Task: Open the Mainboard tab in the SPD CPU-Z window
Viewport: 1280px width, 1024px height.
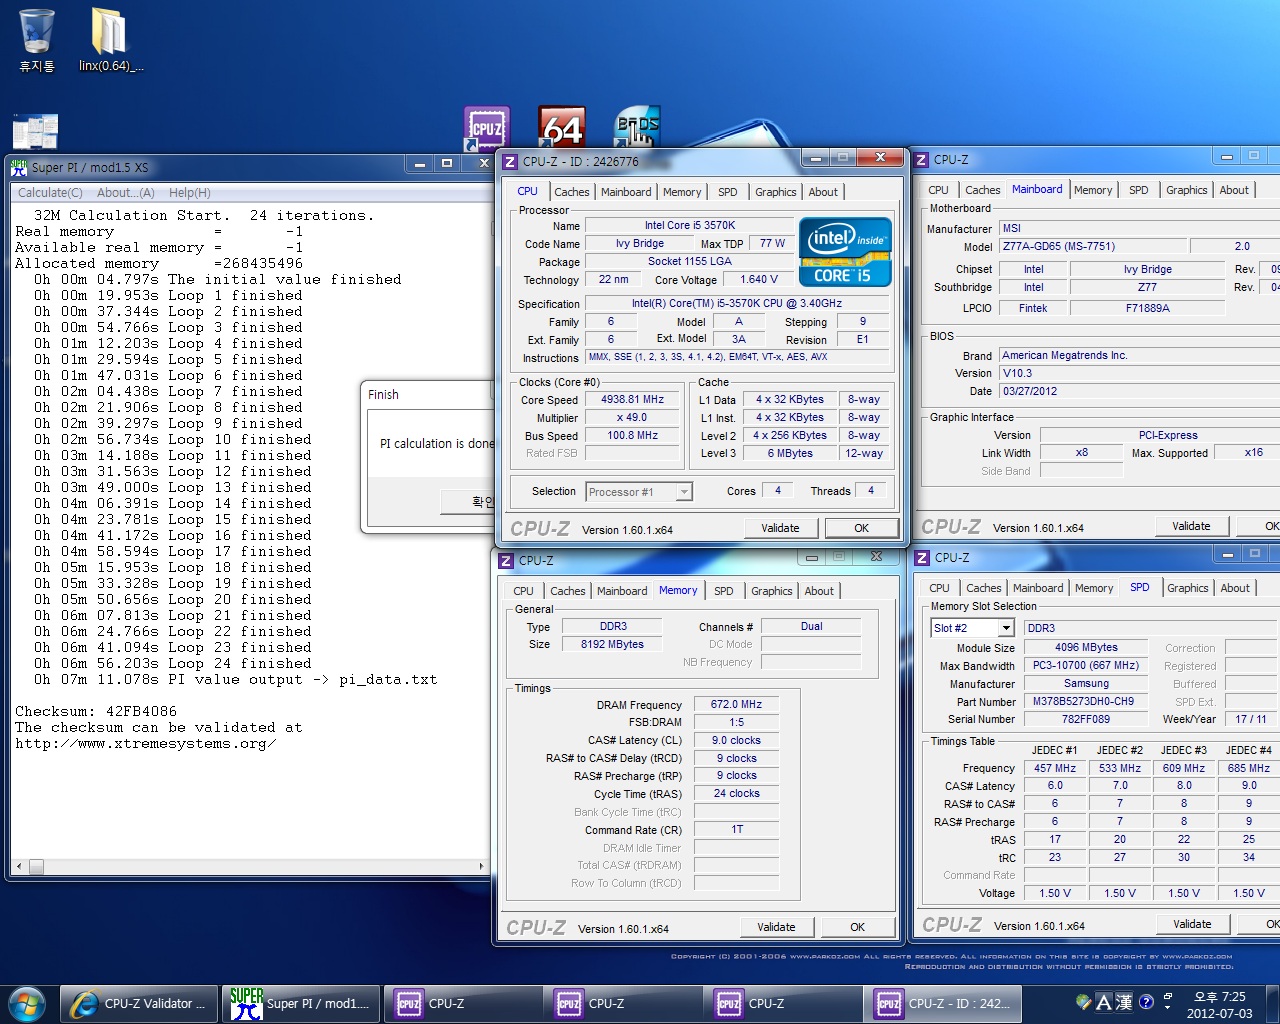Action: point(1038,588)
